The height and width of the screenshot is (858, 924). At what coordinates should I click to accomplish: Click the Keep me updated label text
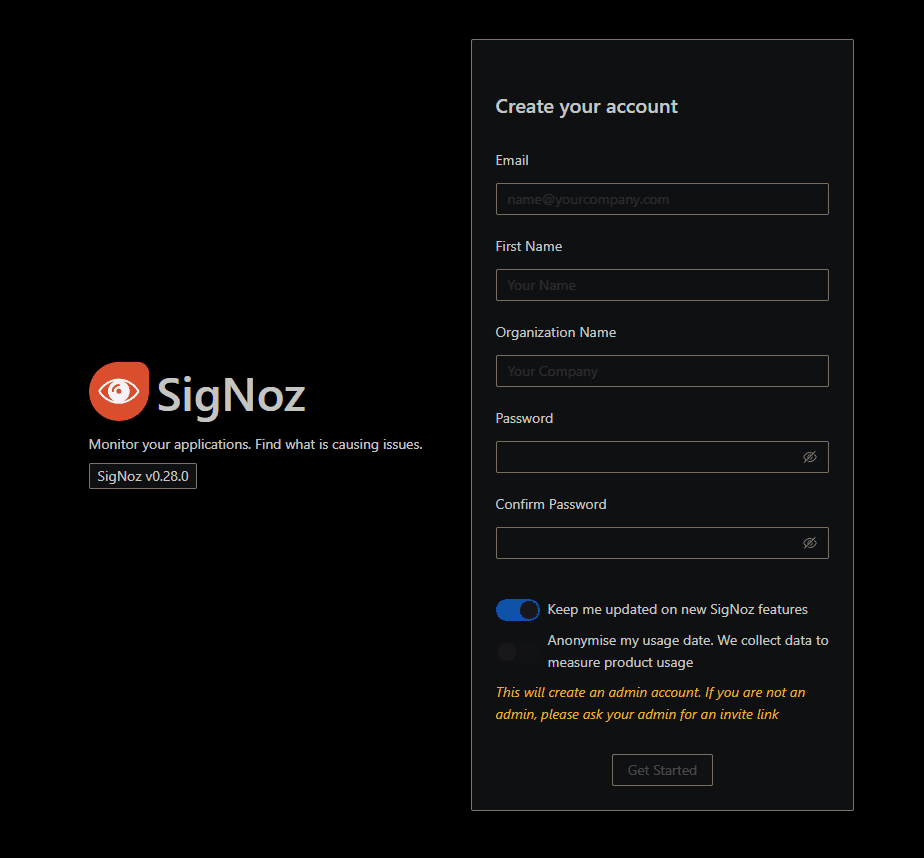click(x=678, y=609)
